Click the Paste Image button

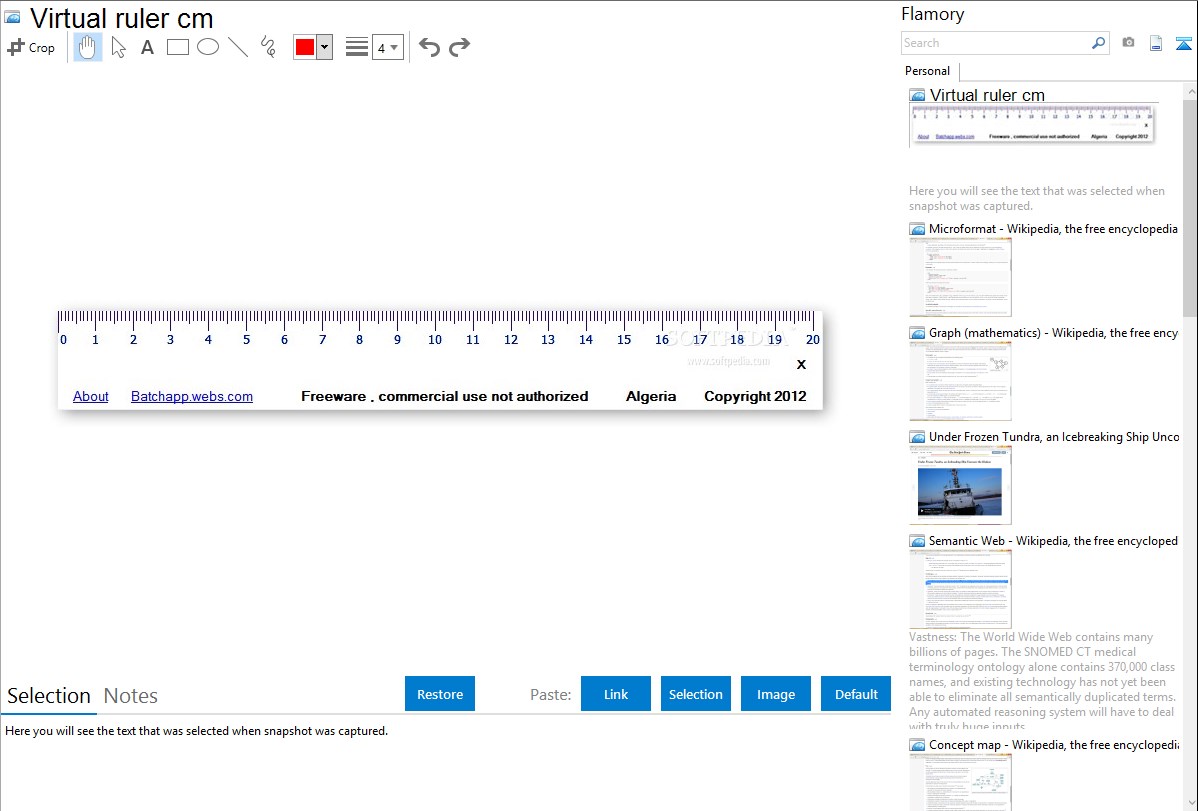[x=776, y=694]
